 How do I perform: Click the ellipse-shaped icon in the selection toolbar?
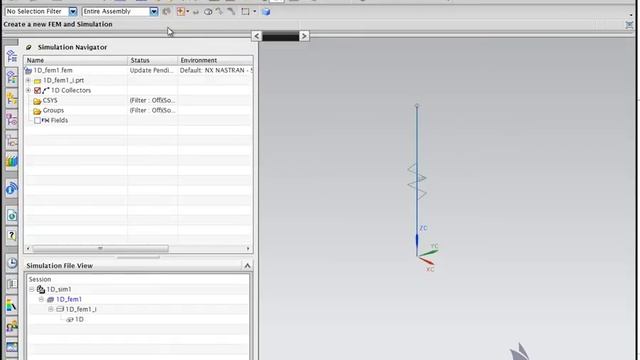pyautogui.click(x=208, y=12)
